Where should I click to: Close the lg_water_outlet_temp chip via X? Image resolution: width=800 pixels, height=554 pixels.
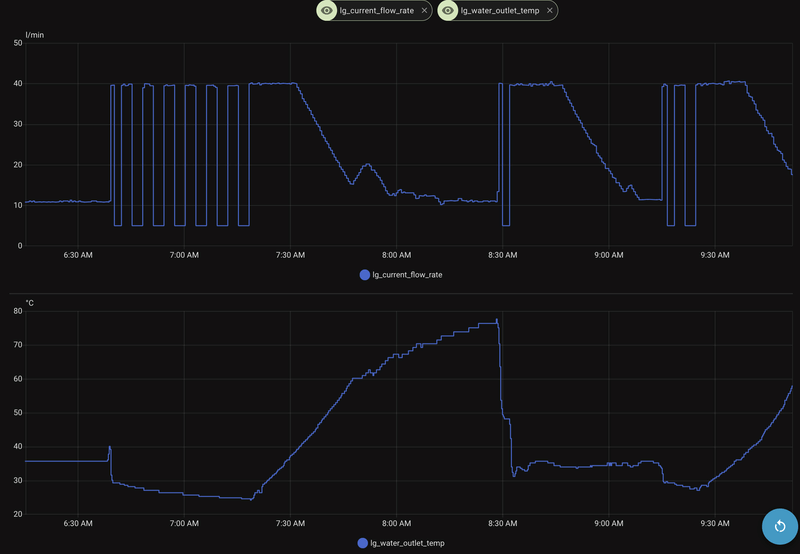[549, 11]
